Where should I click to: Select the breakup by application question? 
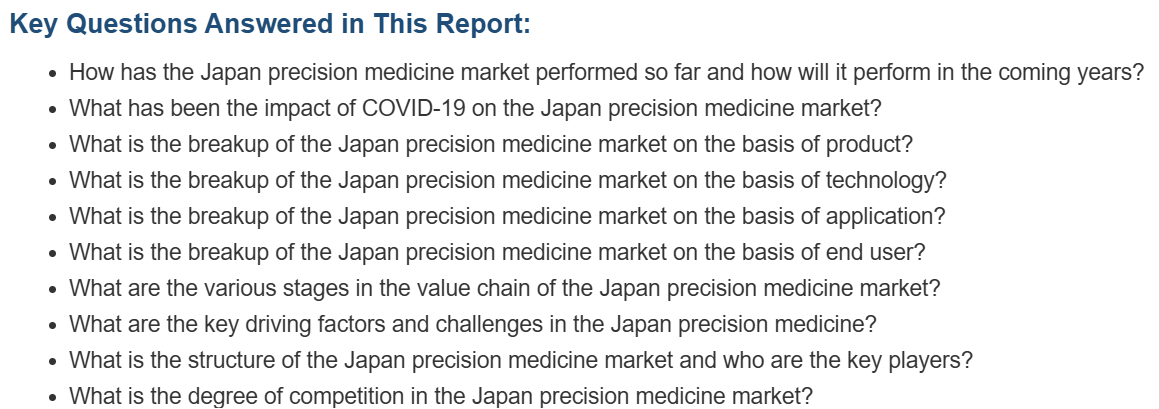[x=506, y=216]
